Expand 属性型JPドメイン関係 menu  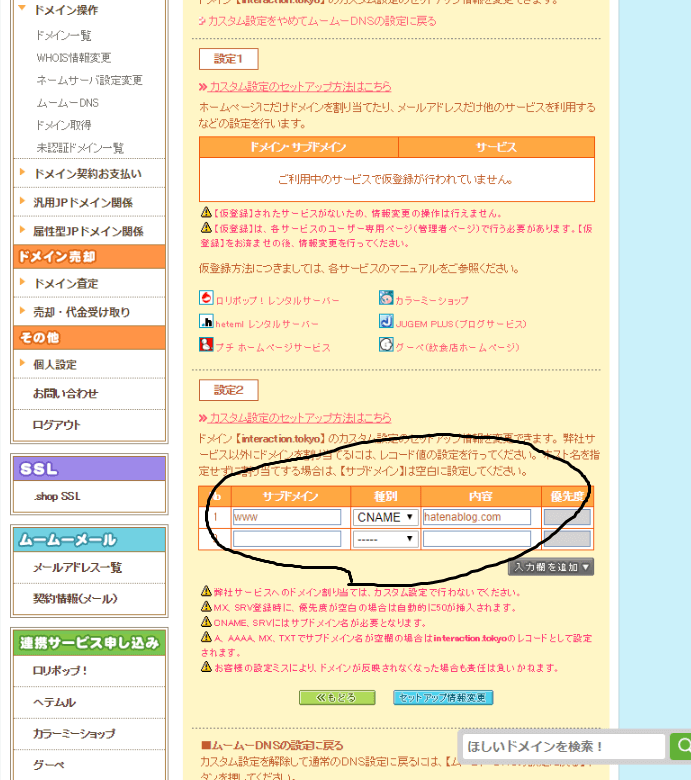(22, 230)
